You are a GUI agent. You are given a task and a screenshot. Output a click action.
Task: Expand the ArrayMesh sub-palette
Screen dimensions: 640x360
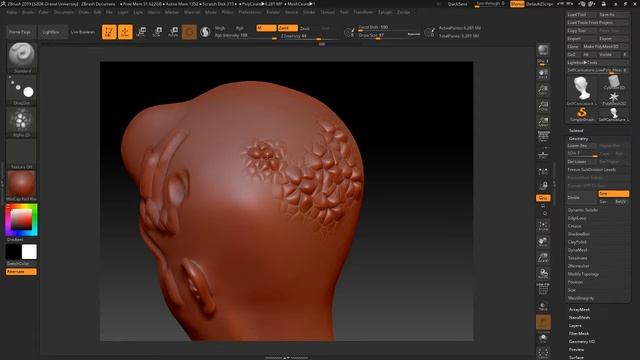coord(579,310)
